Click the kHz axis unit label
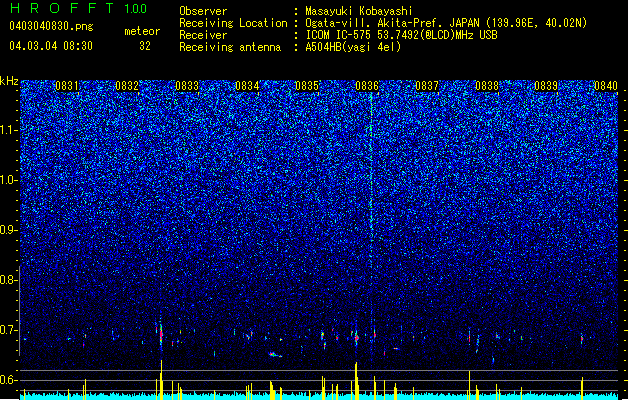The image size is (629, 400). 9,81
